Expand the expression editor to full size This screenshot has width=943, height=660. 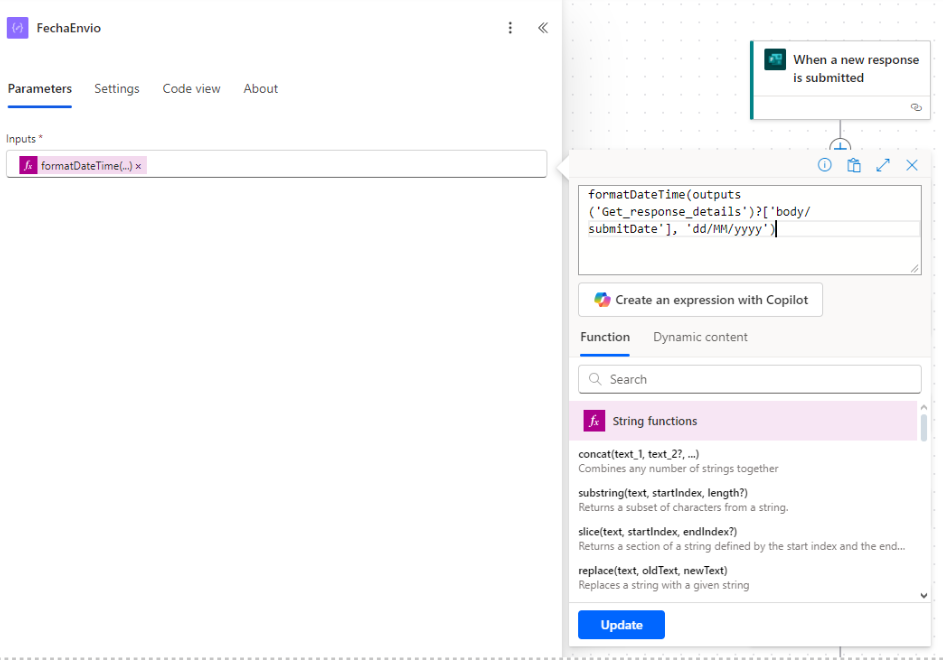883,166
